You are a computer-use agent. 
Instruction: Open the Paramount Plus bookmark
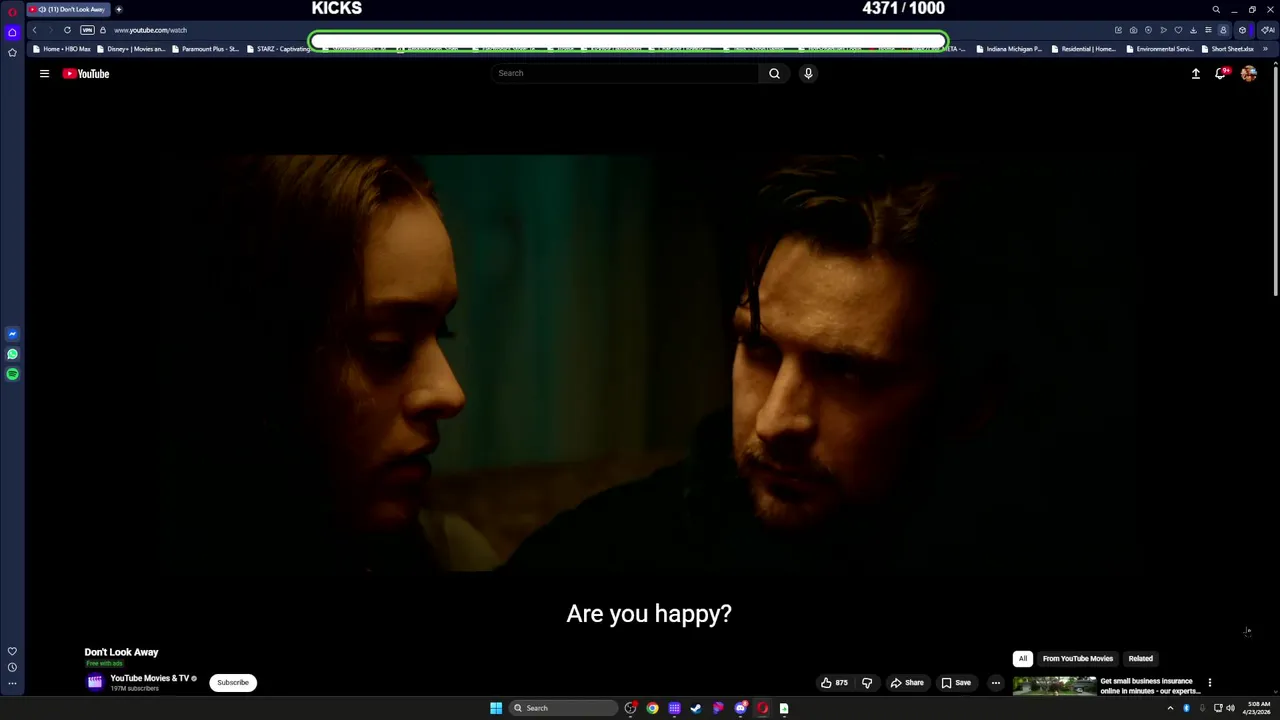click(206, 49)
